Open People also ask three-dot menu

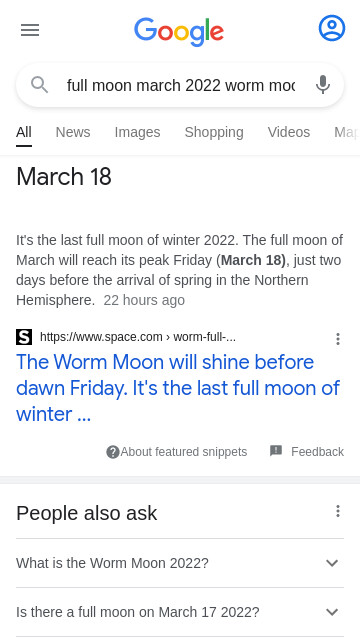(338, 511)
